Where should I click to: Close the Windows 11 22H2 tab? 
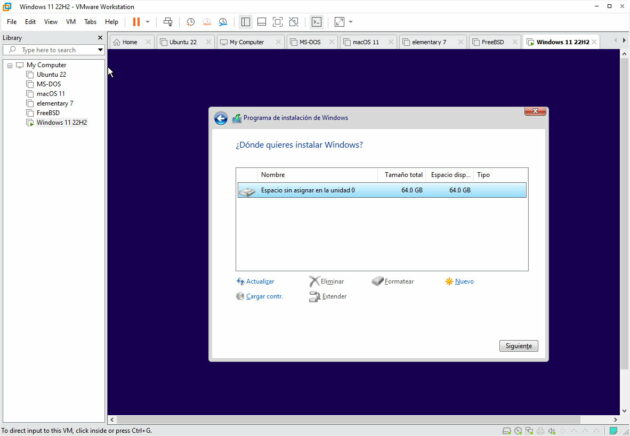[x=594, y=42]
